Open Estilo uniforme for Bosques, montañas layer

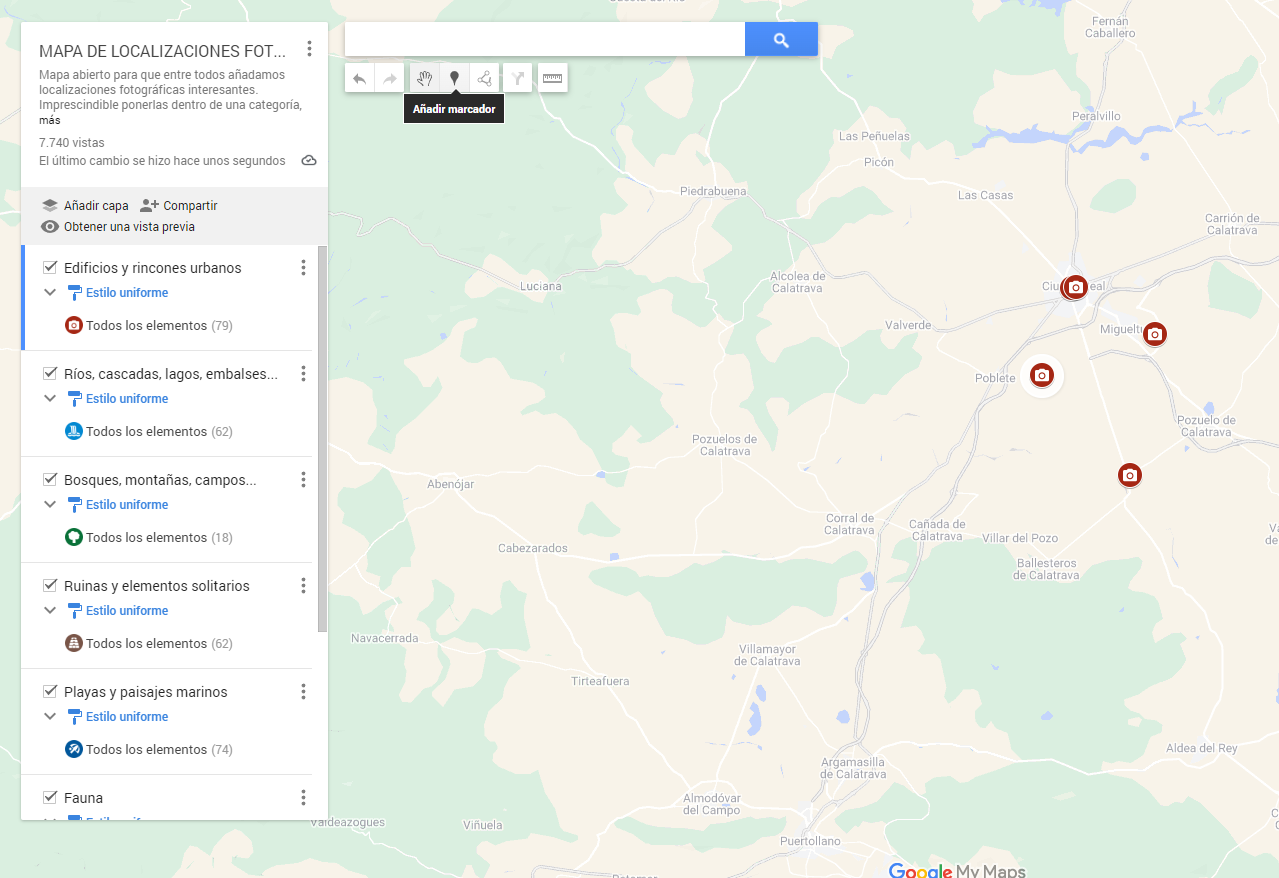(118, 505)
